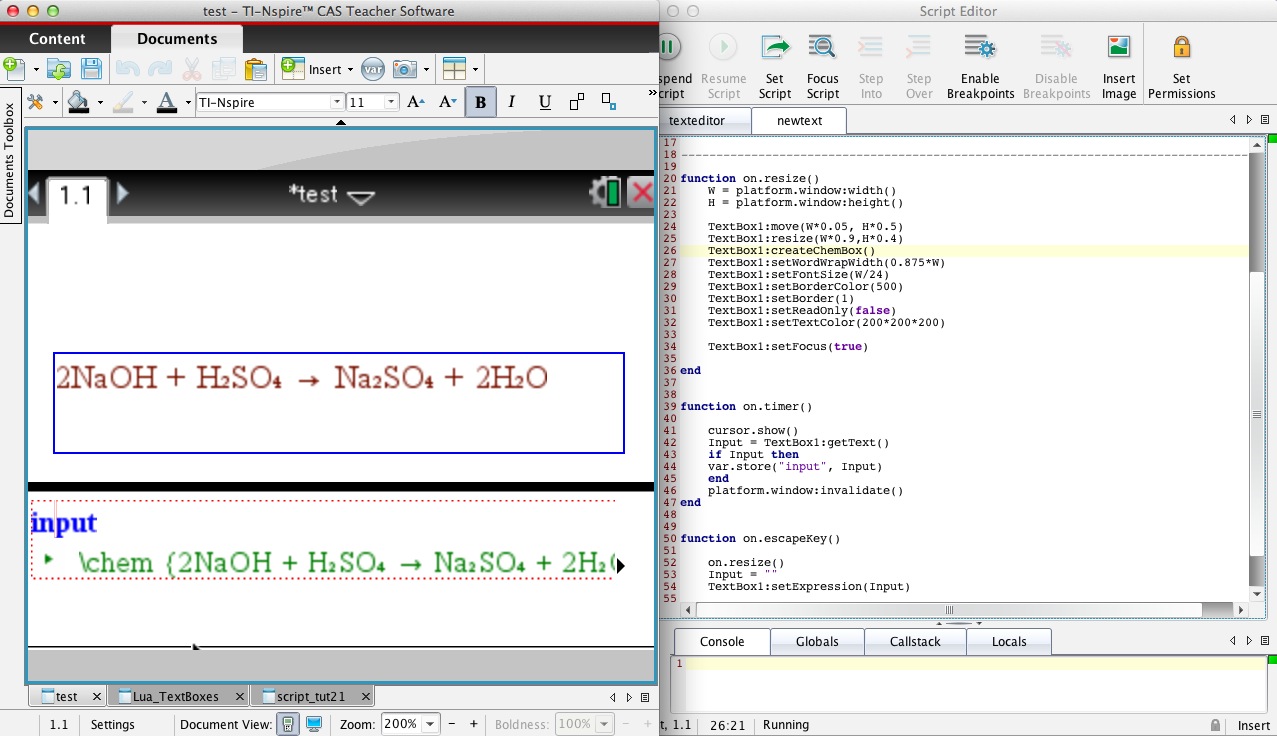This screenshot has height=736, width=1277.
Task: Click the Settings button in status bar
Action: pyautogui.click(x=112, y=724)
